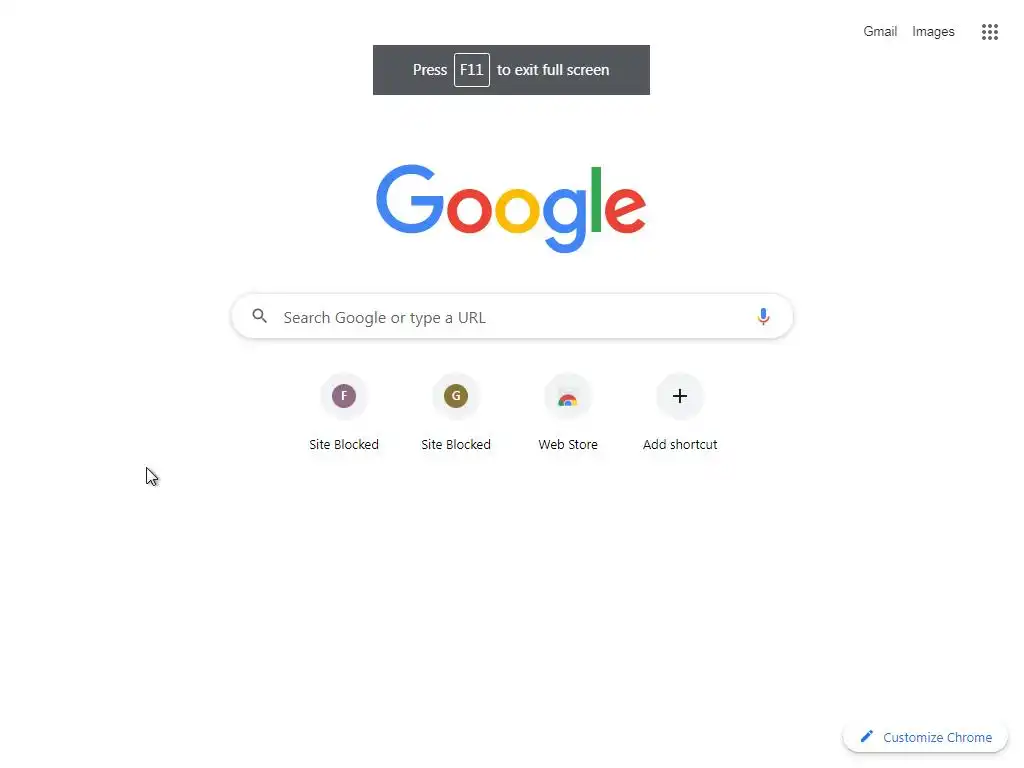Open the Web Store rainbow icon
This screenshot has width=1024, height=768.
(x=568, y=396)
